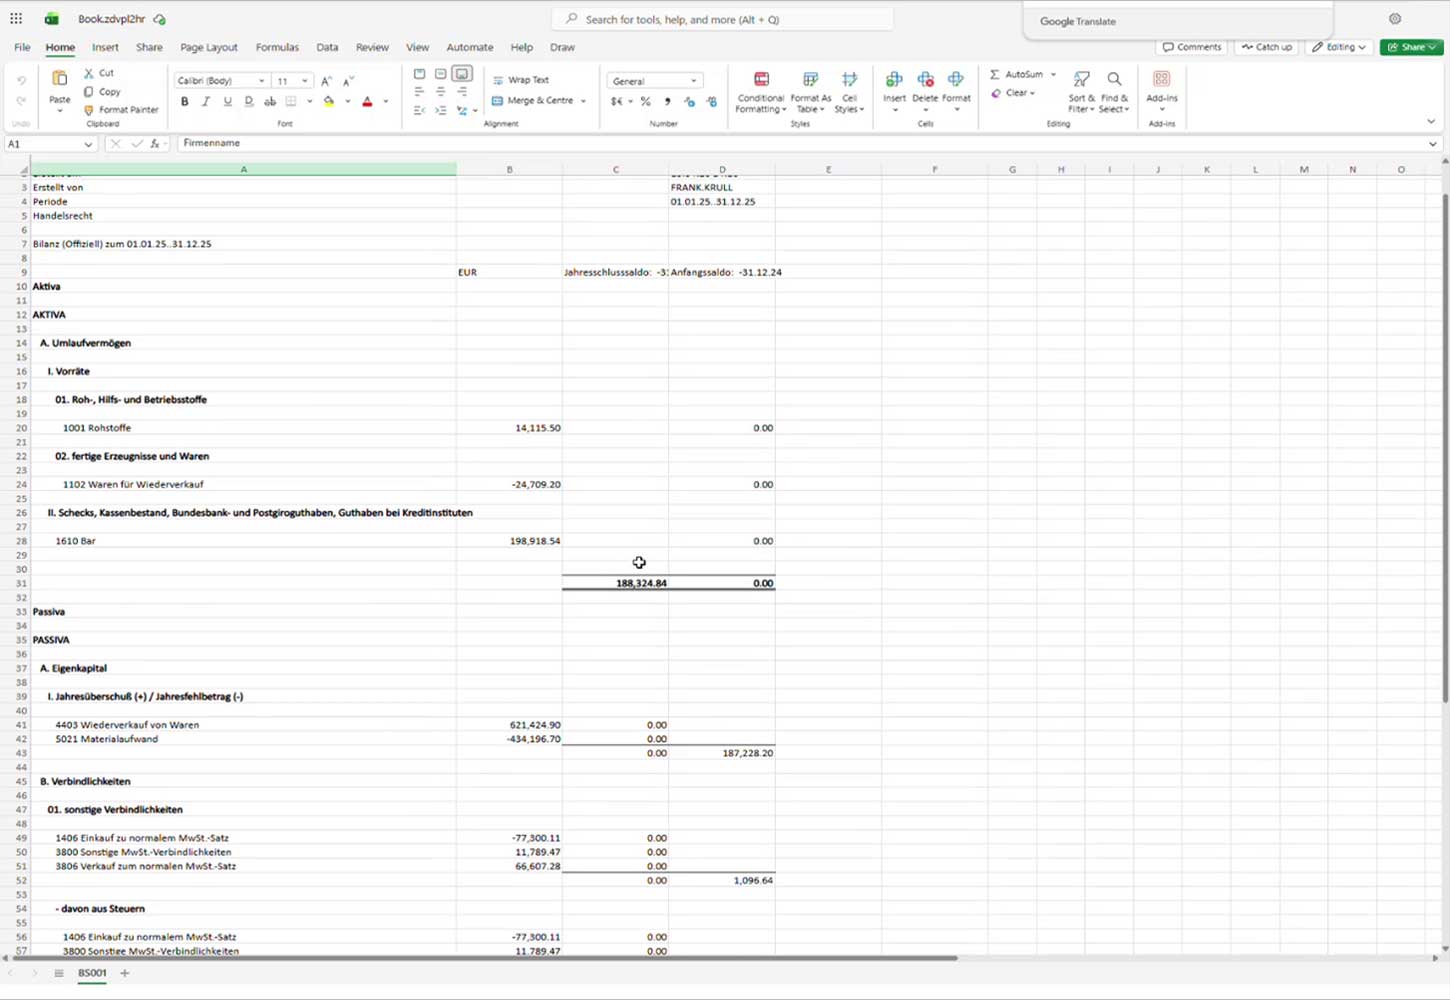Click the Redo arrow icon
1450x1000 pixels.
click(x=21, y=101)
